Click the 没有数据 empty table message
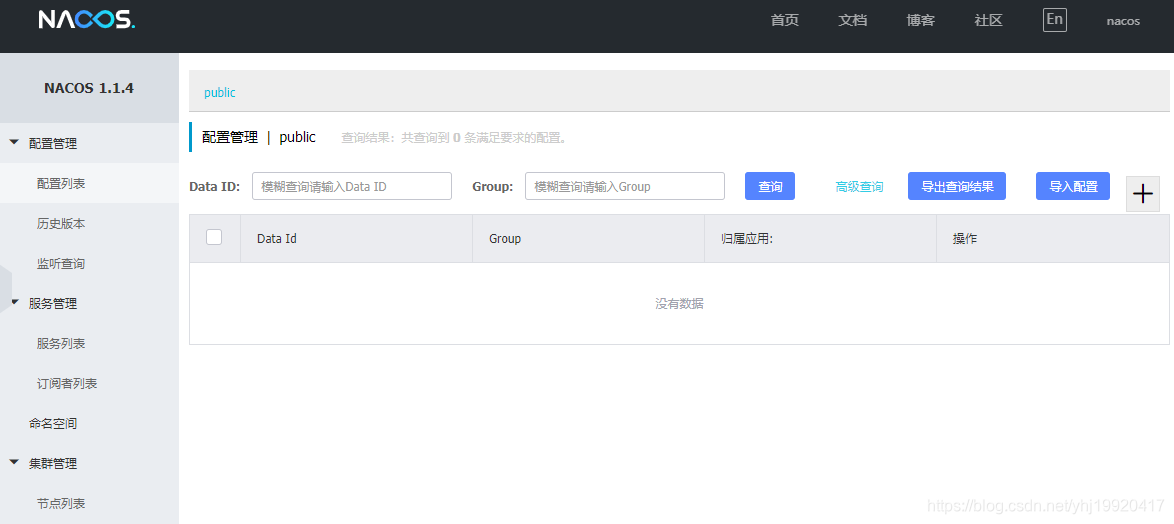1174x524 pixels. point(679,304)
